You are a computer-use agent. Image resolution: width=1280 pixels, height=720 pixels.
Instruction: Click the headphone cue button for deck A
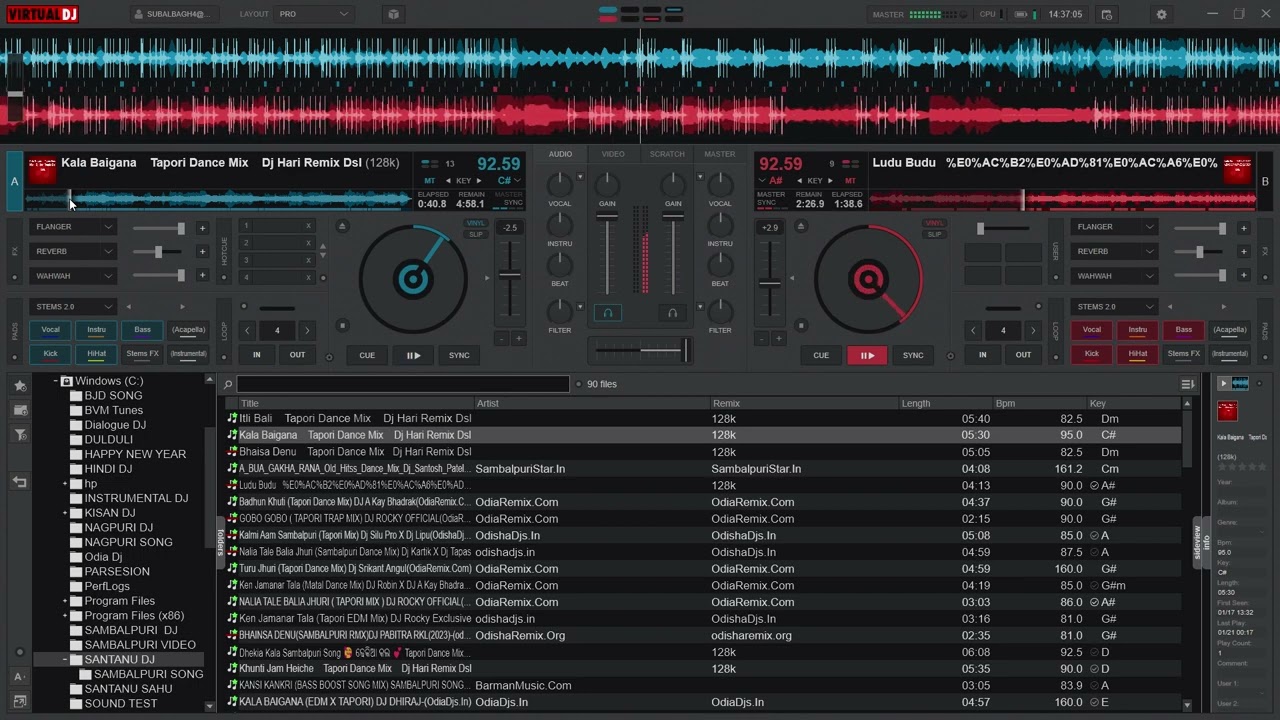point(607,313)
